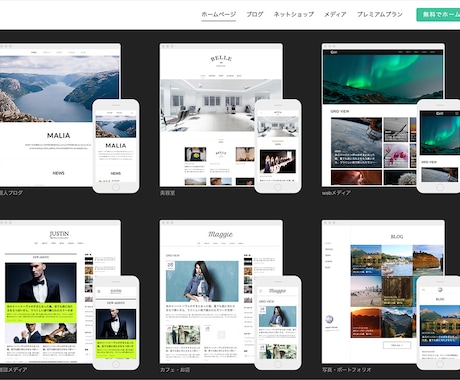Open the ホームページ tab
Image resolution: width=460 pixels, height=380 pixels.
(x=218, y=14)
